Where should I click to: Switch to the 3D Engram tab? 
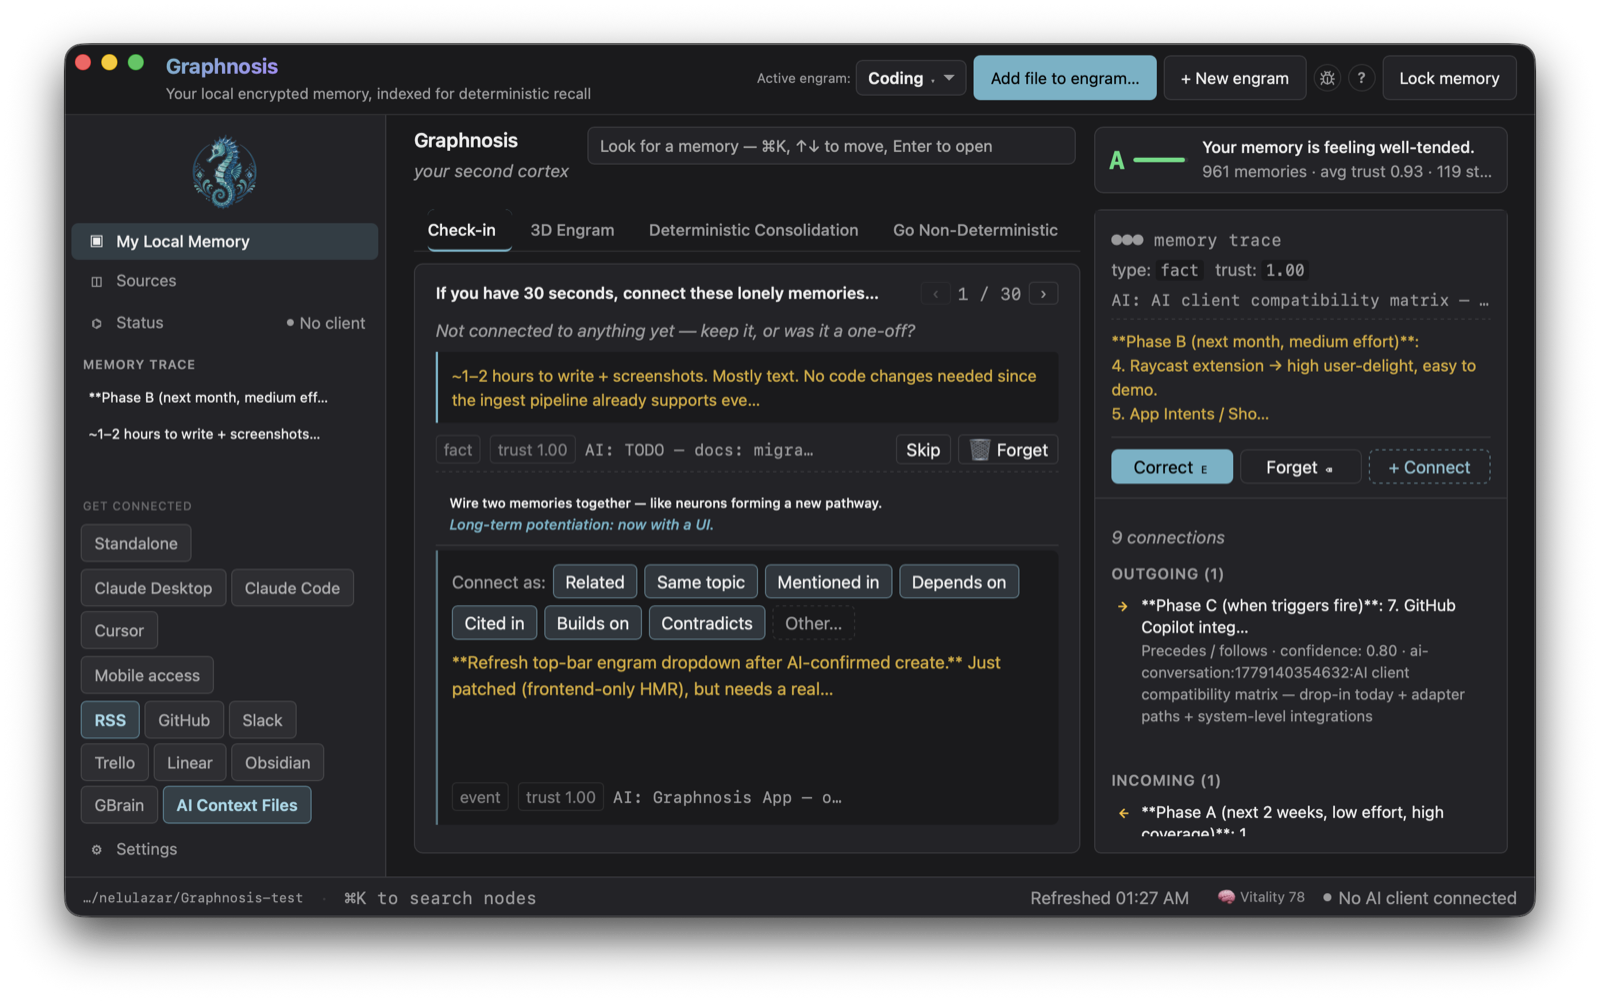(572, 230)
